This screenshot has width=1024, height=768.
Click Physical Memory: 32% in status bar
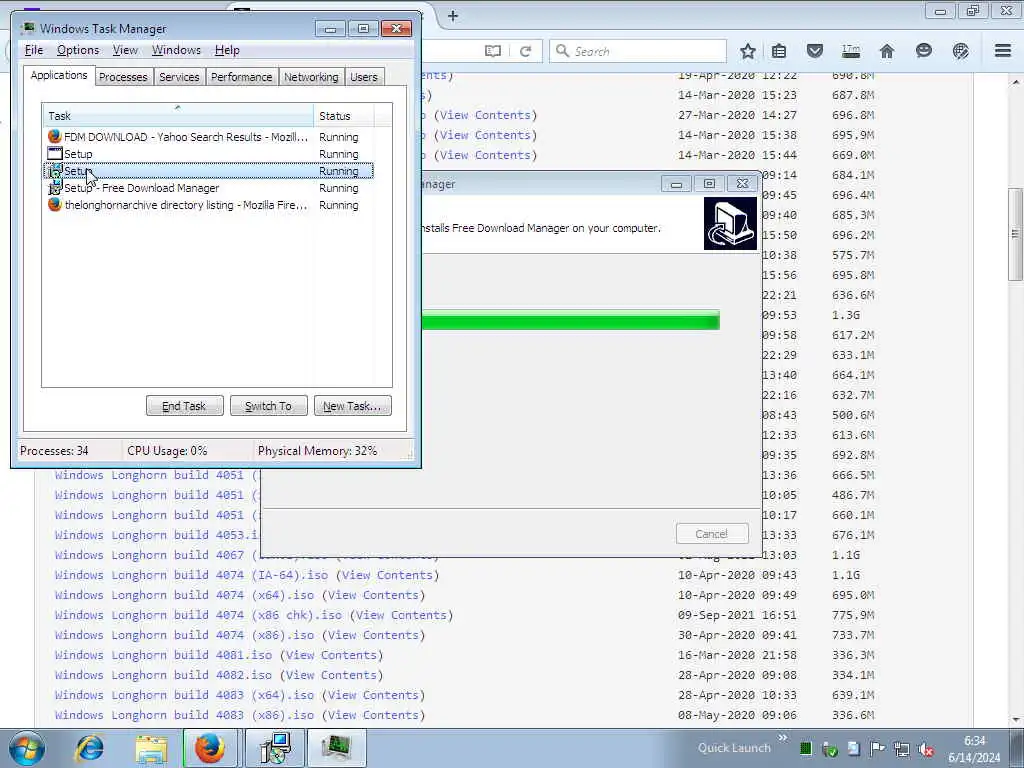point(317,451)
